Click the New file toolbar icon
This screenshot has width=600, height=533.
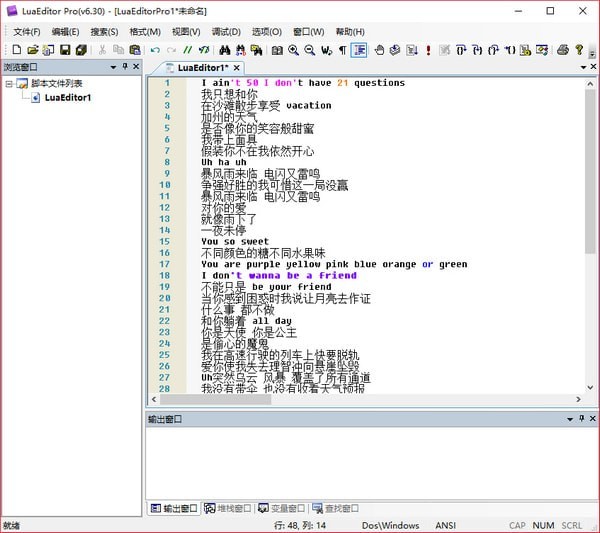[16, 49]
